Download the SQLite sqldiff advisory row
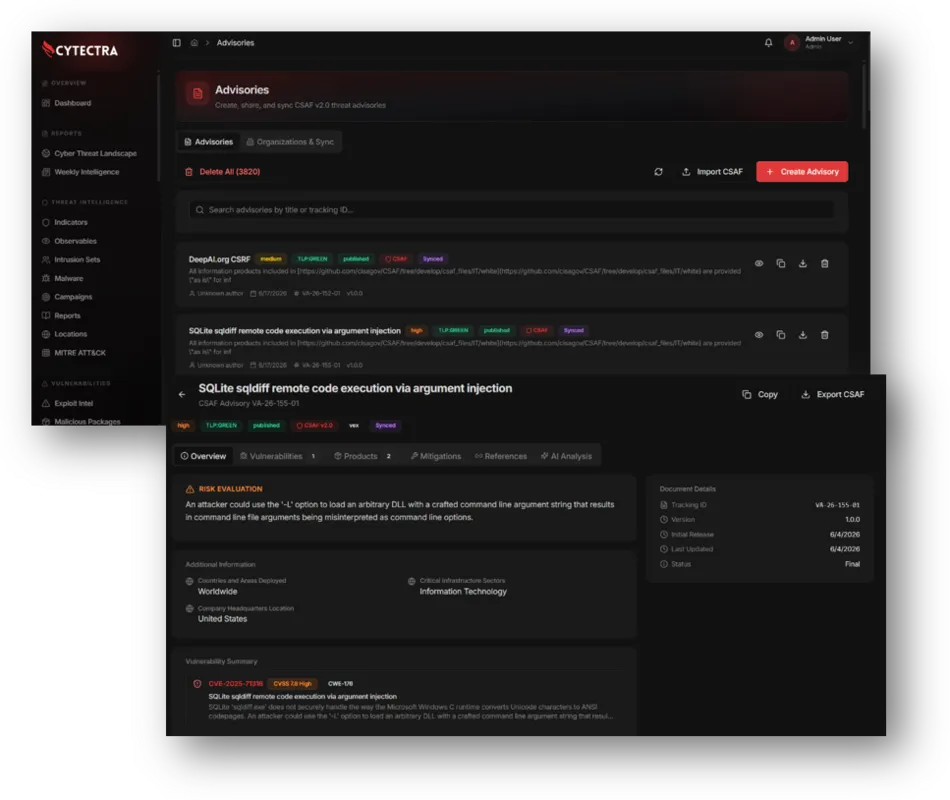 pyautogui.click(x=802, y=335)
